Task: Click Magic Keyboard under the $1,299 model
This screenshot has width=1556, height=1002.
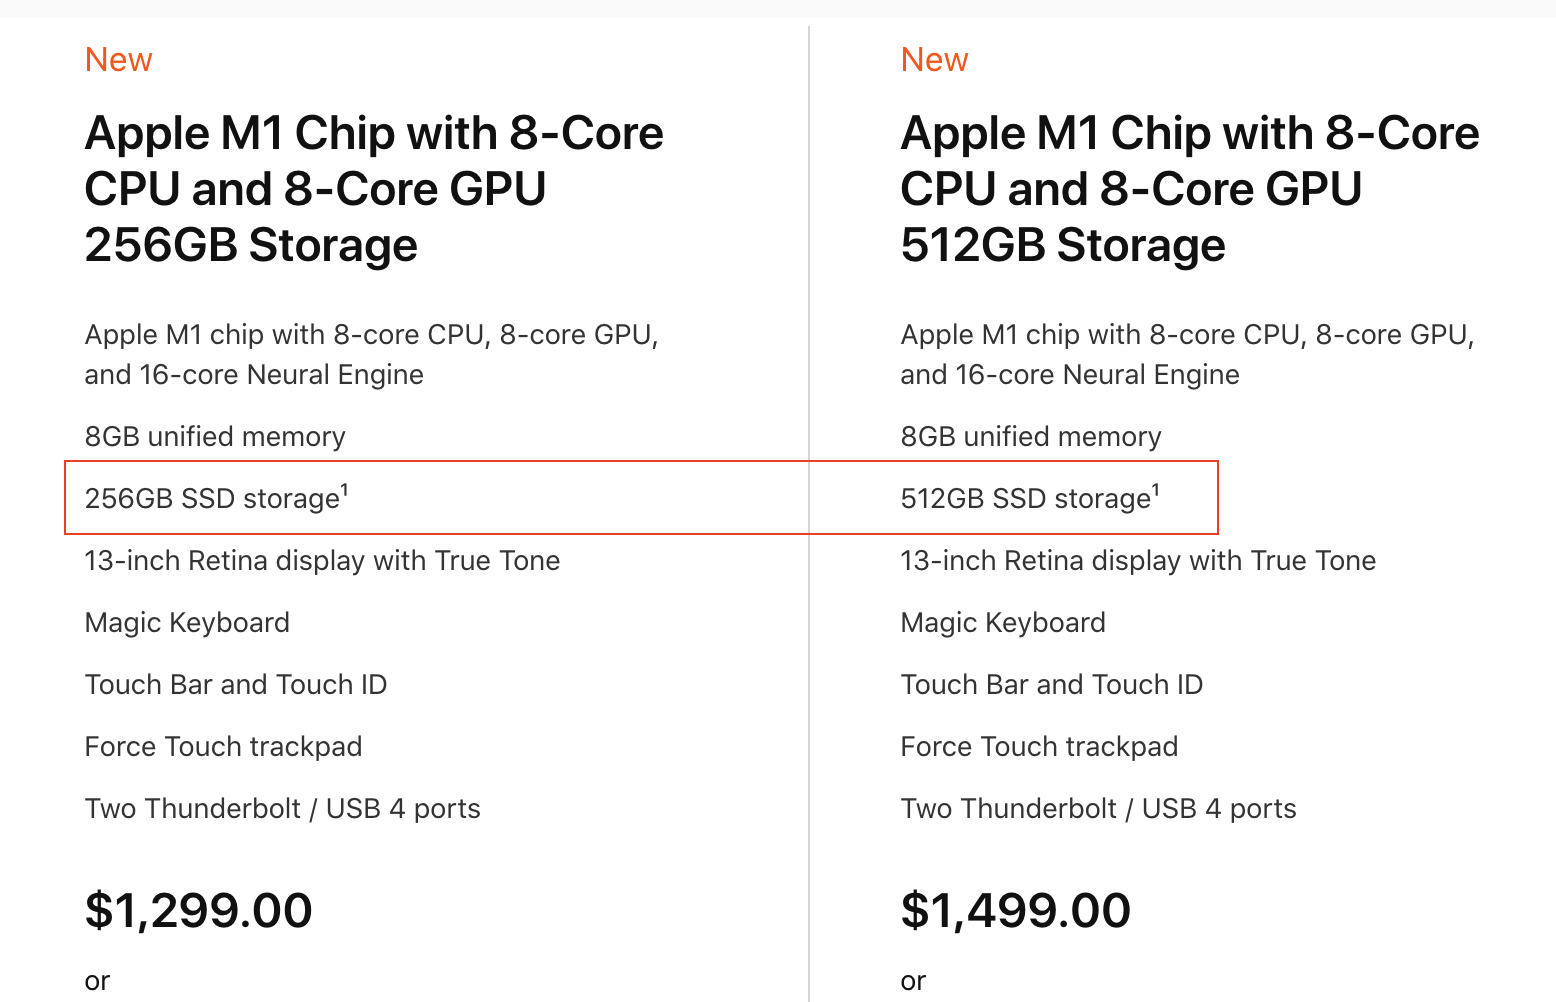Action: point(187,623)
